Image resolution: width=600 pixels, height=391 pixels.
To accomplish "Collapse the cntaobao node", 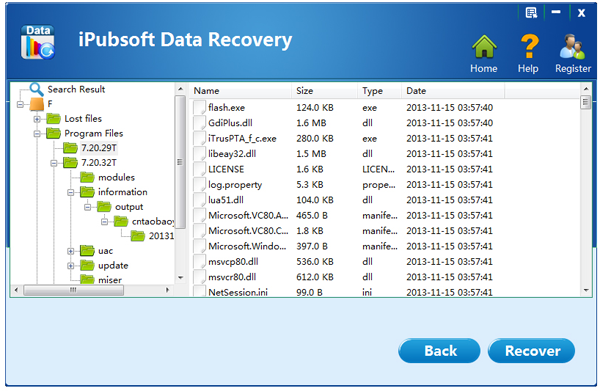I will coord(104,222).
